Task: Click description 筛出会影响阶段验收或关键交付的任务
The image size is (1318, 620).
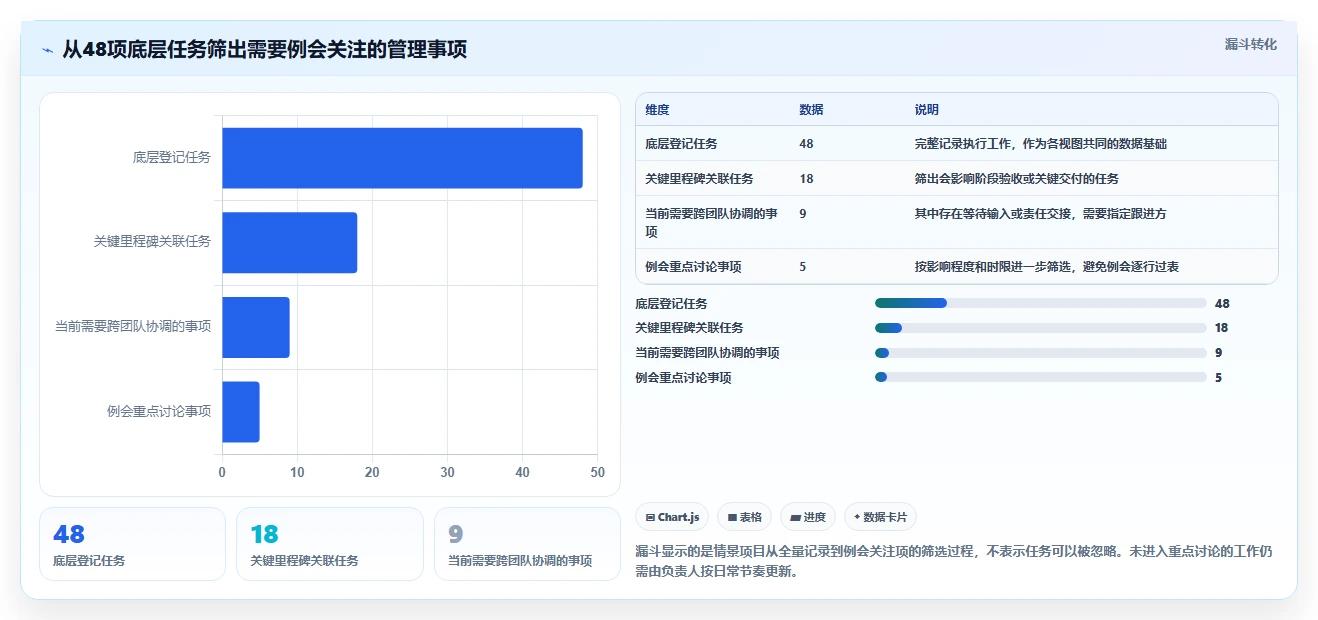Action: coord(1017,179)
